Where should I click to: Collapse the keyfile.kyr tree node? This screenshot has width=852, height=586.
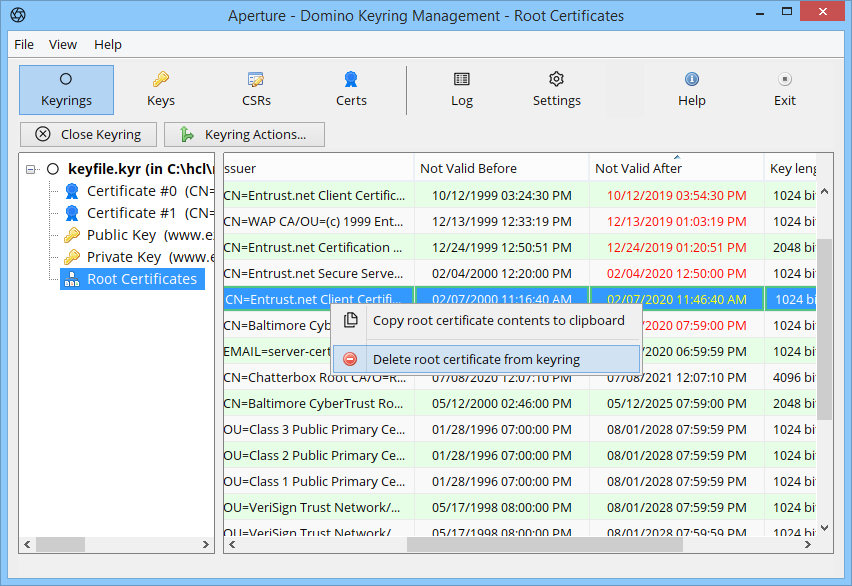pos(31,170)
